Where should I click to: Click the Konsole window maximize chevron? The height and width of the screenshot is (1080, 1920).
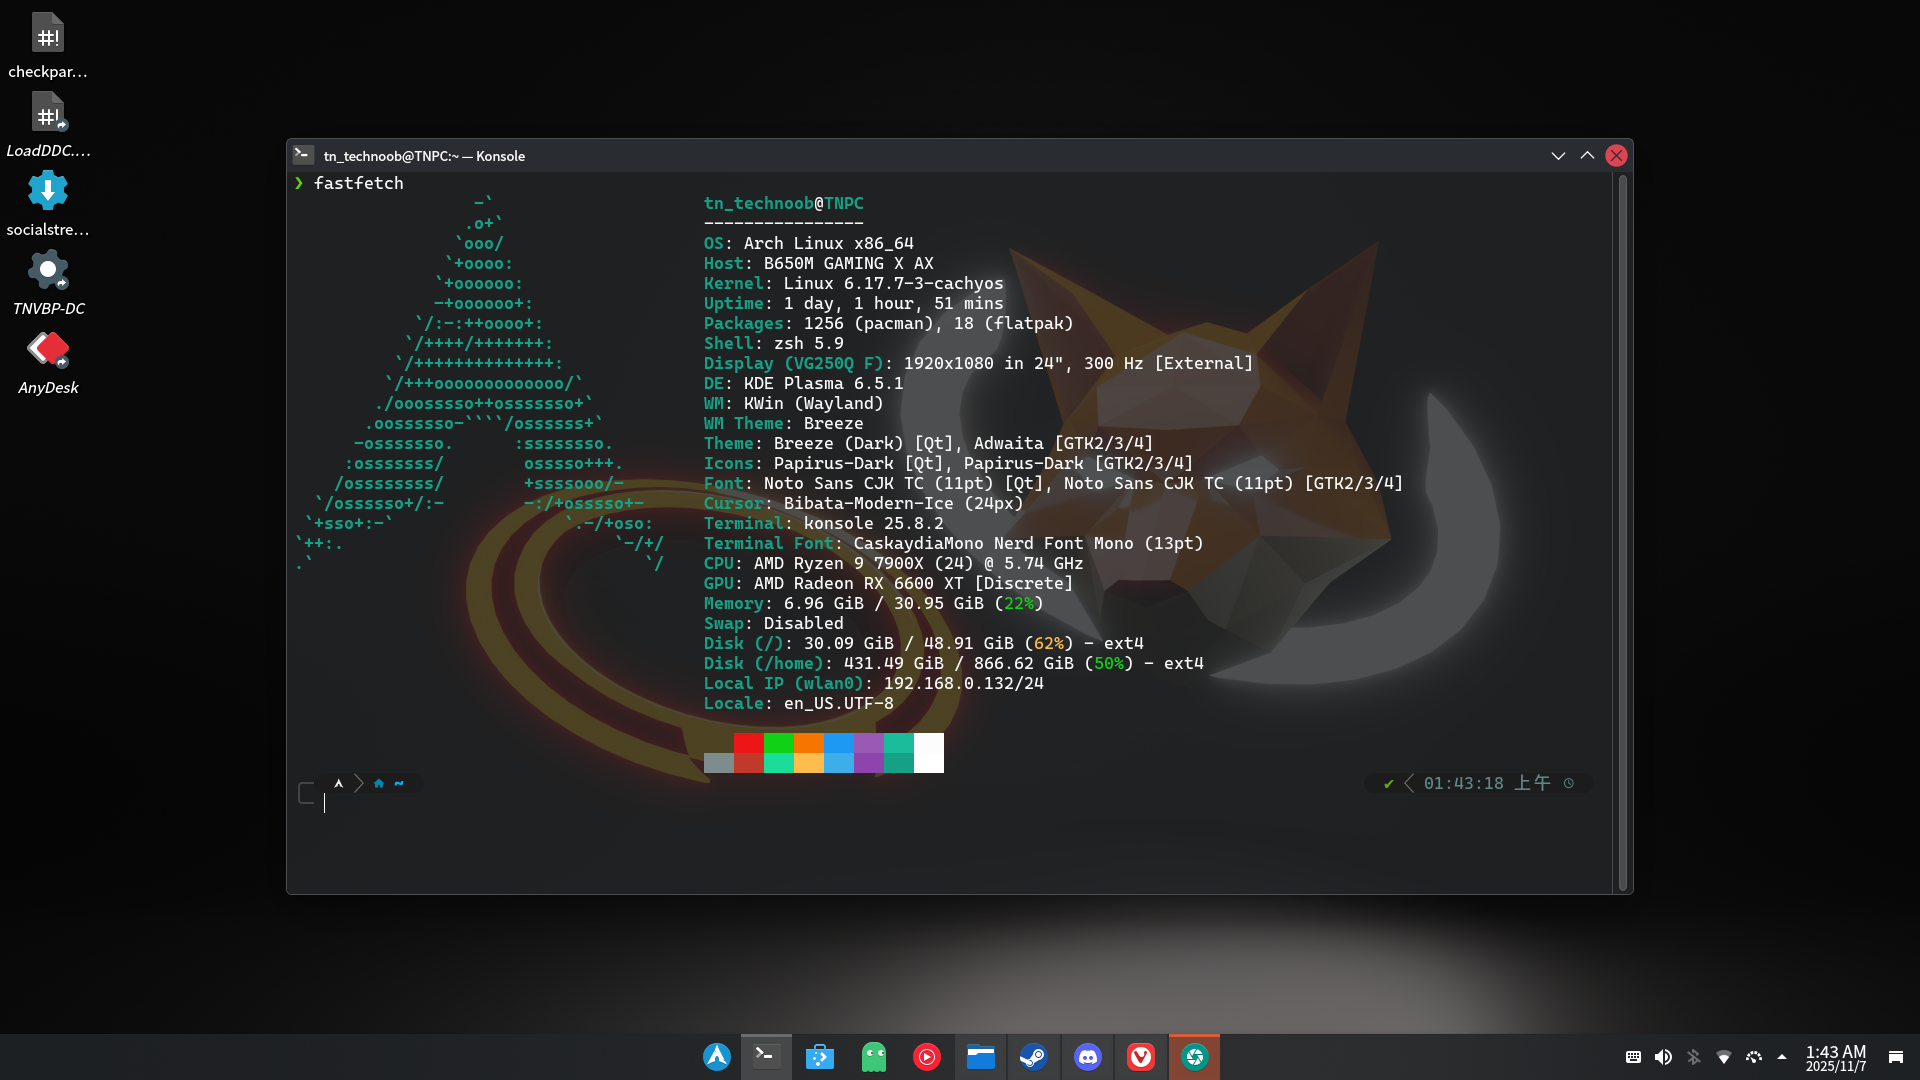point(1587,156)
